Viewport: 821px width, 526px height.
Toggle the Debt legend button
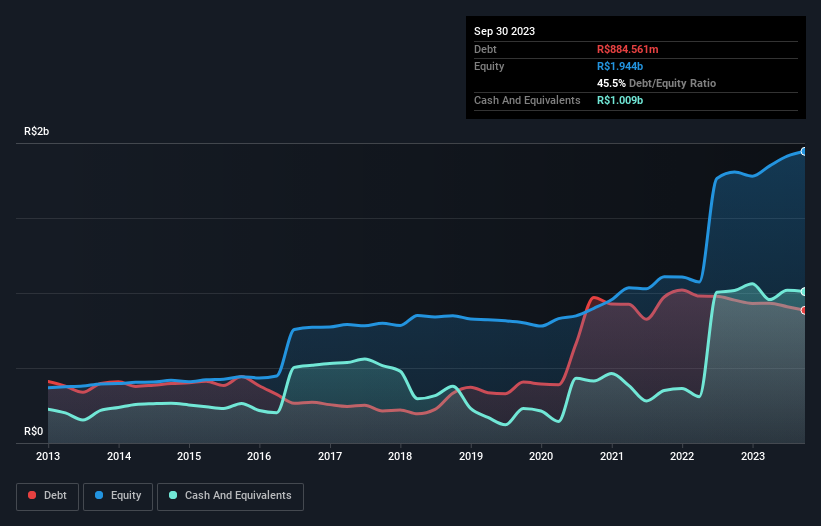click(47, 496)
